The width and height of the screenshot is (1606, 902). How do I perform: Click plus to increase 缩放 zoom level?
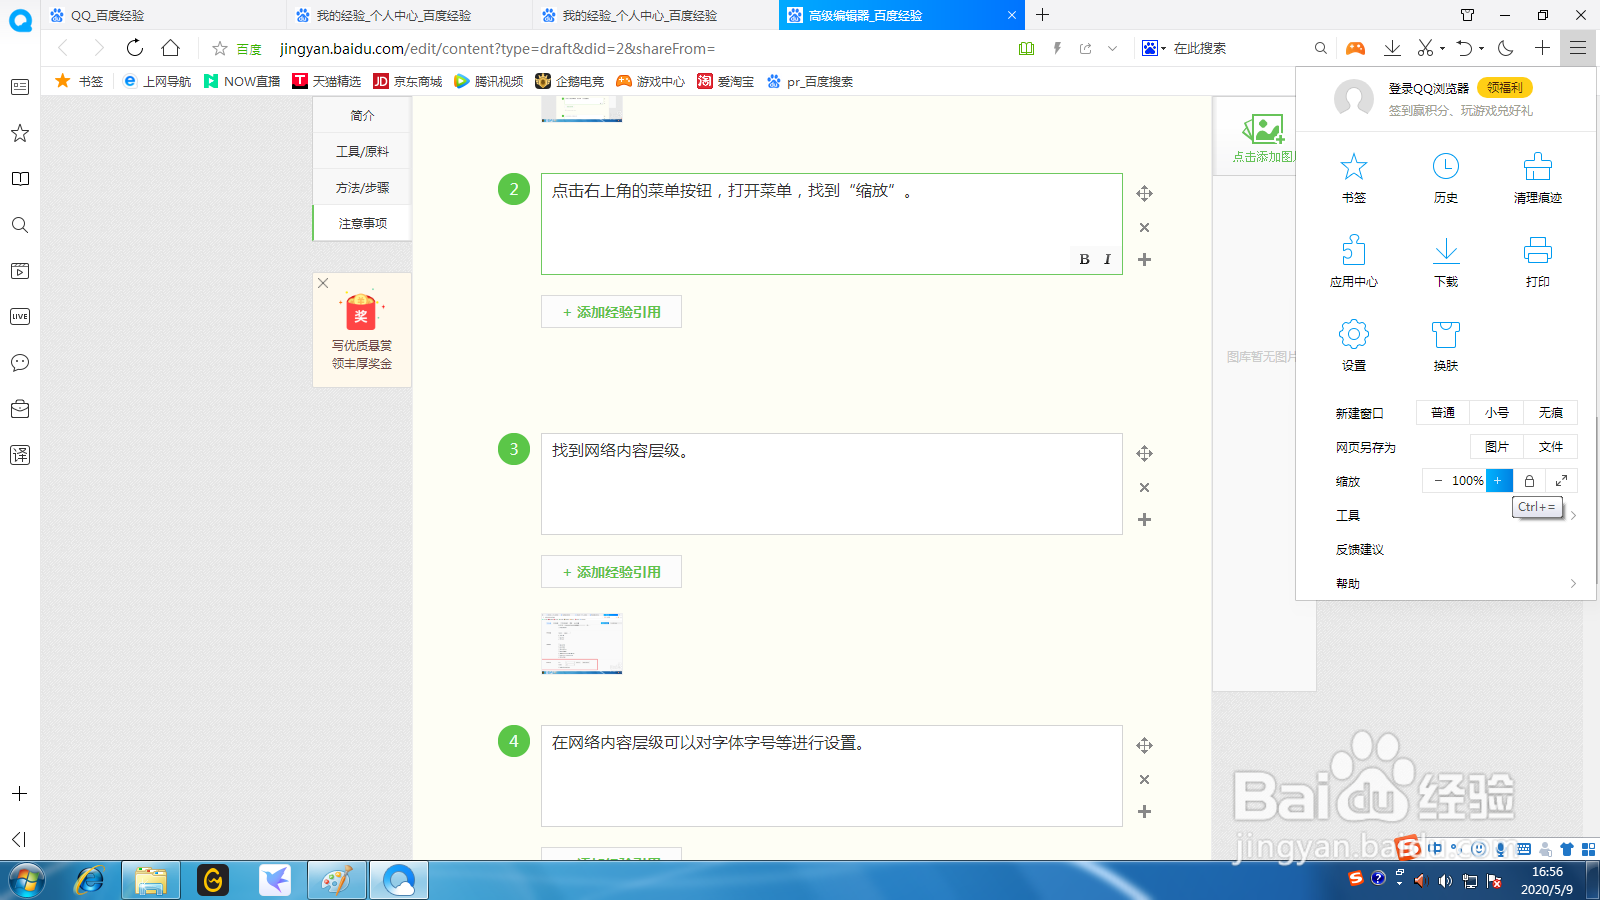pyautogui.click(x=1497, y=481)
